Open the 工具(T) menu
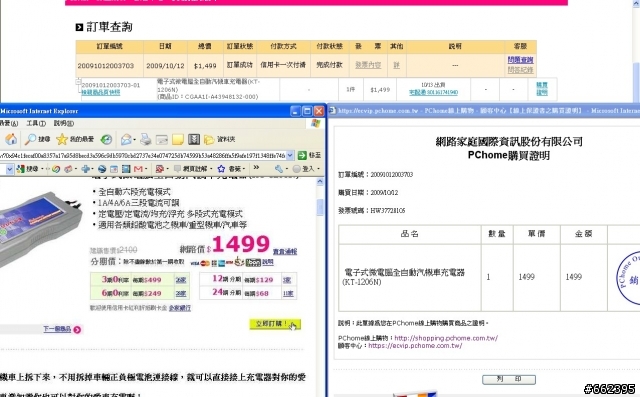The height and width of the screenshot is (397, 640). tap(36, 123)
